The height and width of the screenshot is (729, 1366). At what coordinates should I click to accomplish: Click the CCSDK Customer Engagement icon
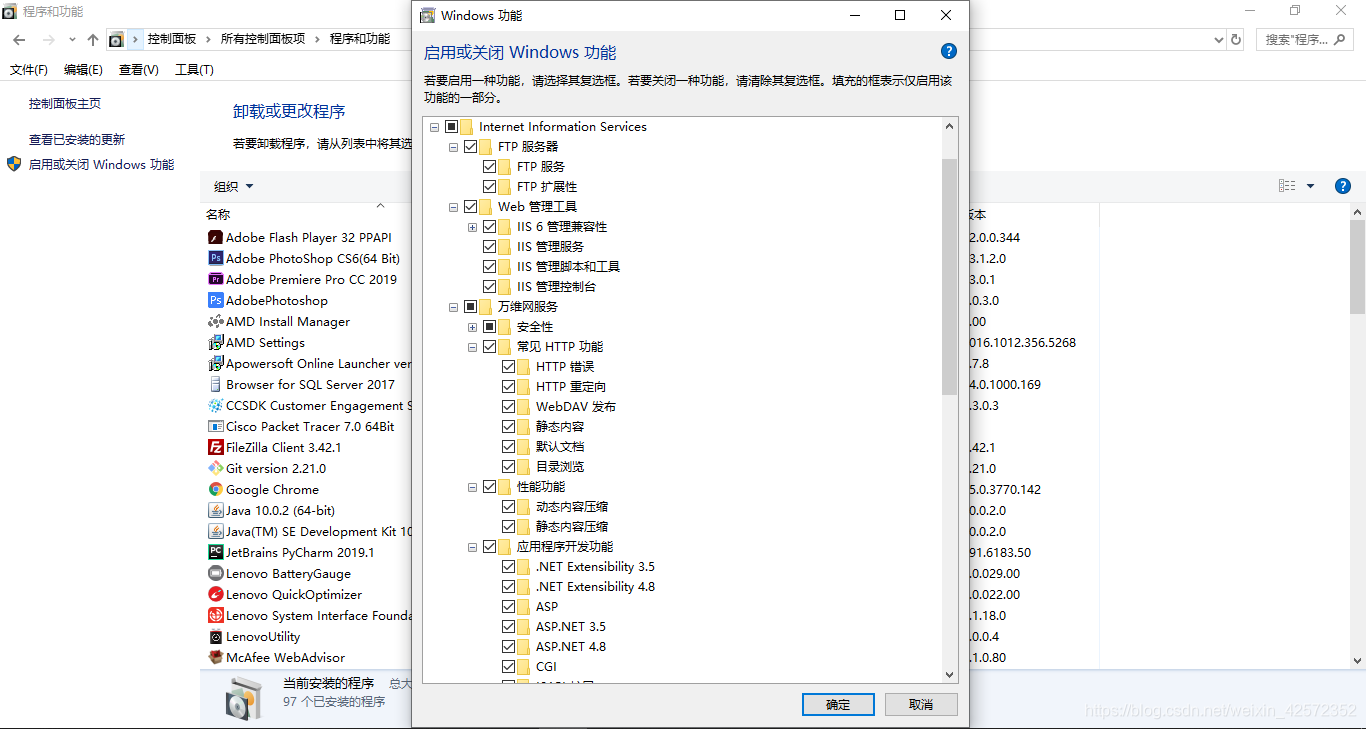(215, 405)
